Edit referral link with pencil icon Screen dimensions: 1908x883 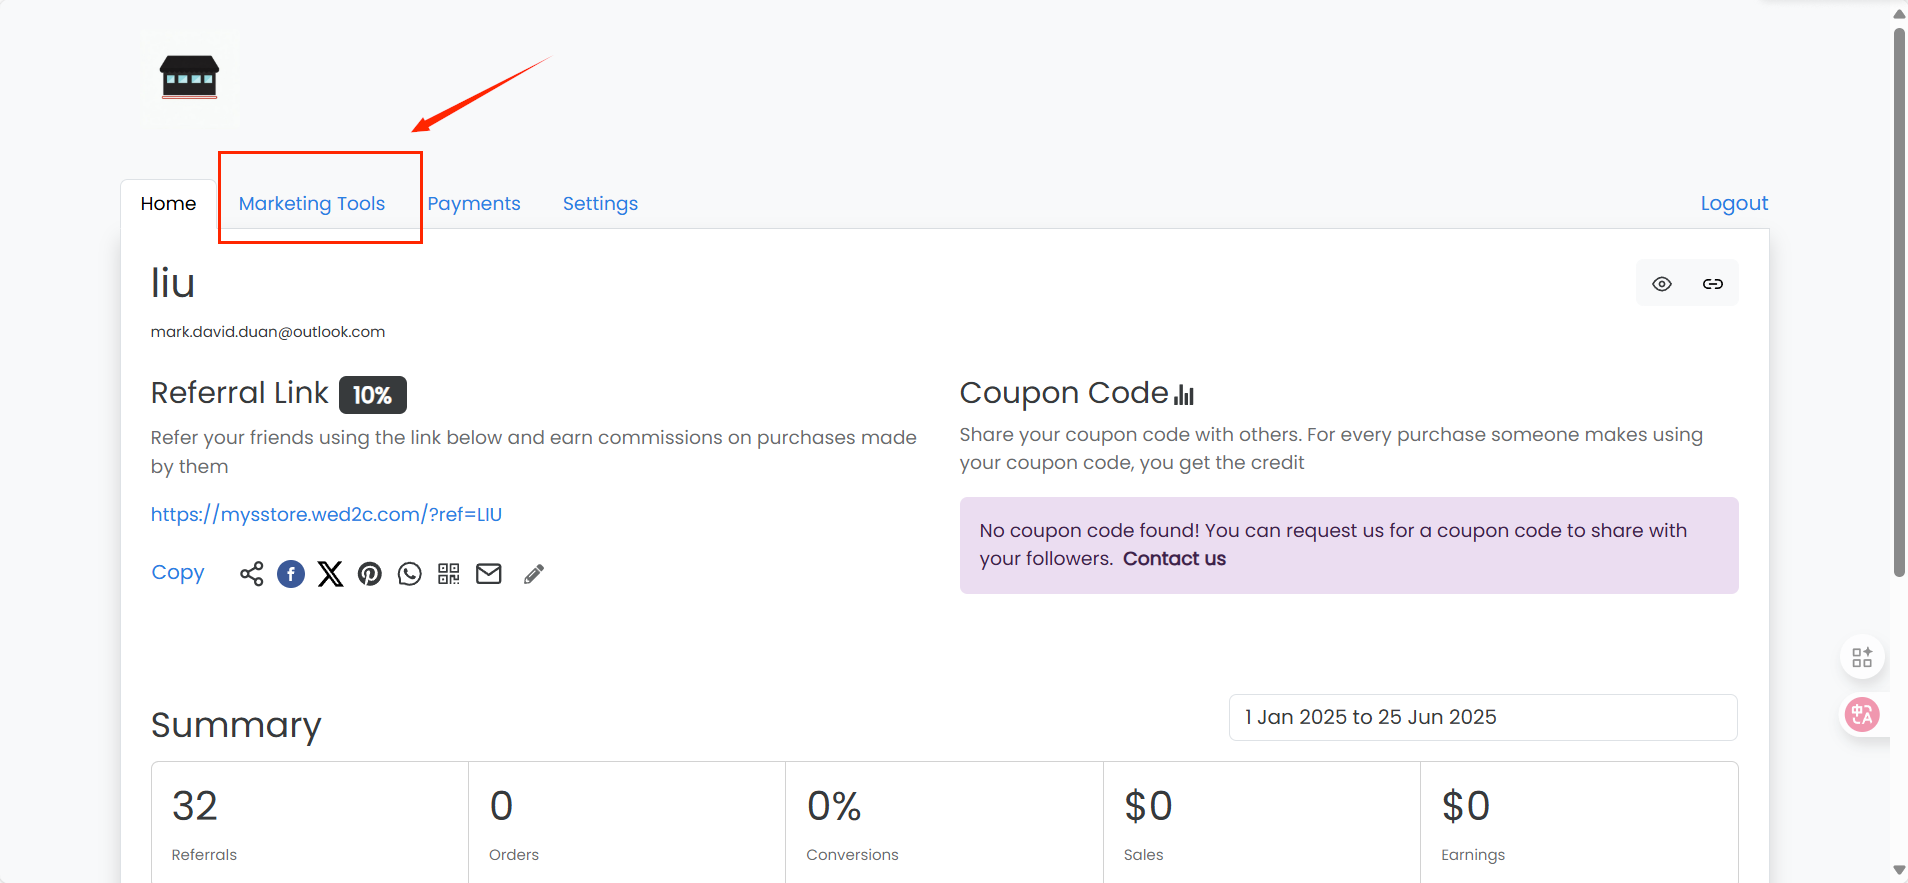[x=534, y=574]
